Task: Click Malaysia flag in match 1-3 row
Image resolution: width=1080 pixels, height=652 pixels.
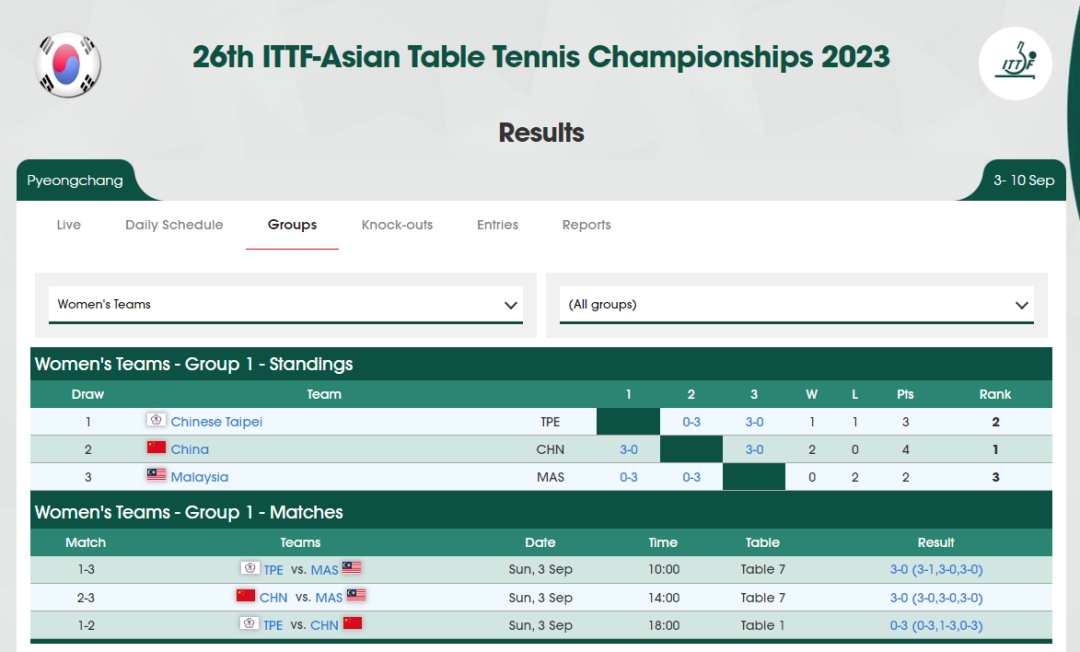Action: (351, 568)
